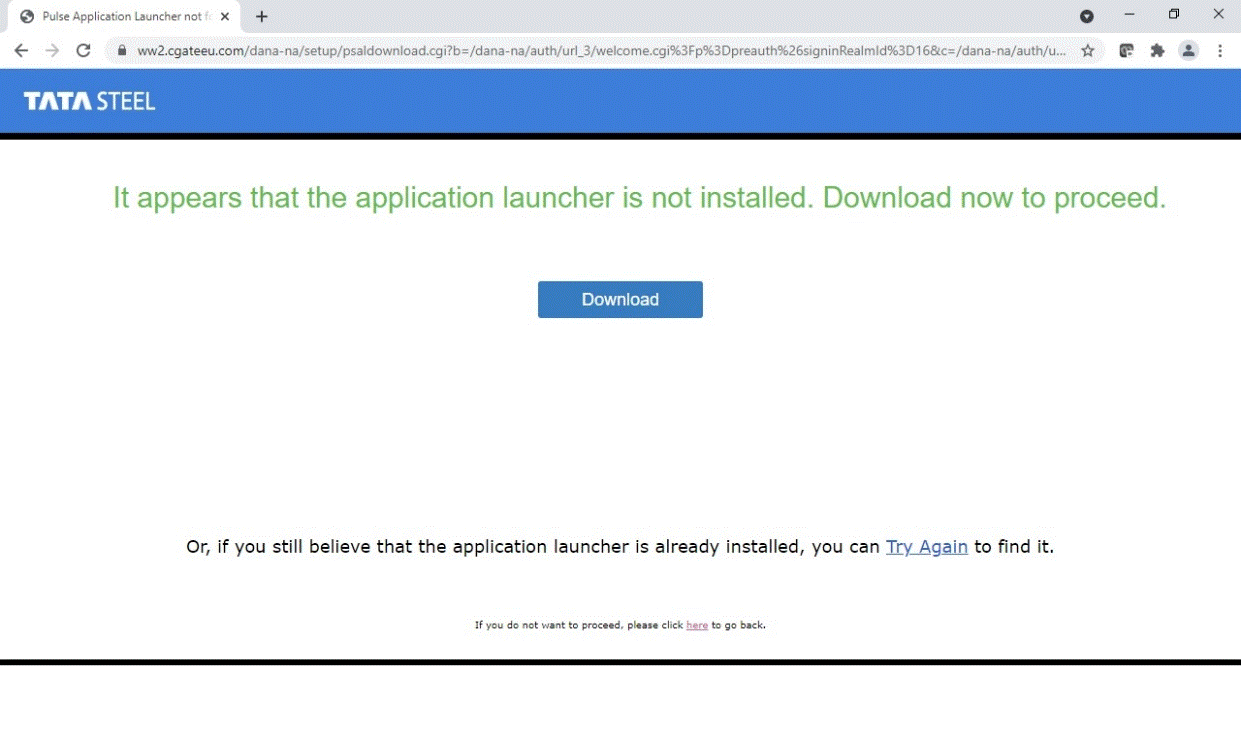The height and width of the screenshot is (737, 1241).
Task: Go forward with the browser forward arrow
Action: click(x=52, y=51)
